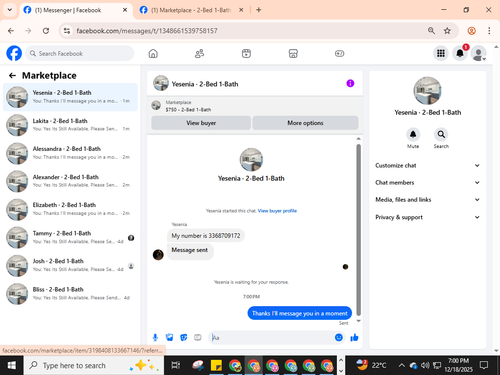Open the Notifications bell icon
The width and height of the screenshot is (500, 375).
pos(460,53)
